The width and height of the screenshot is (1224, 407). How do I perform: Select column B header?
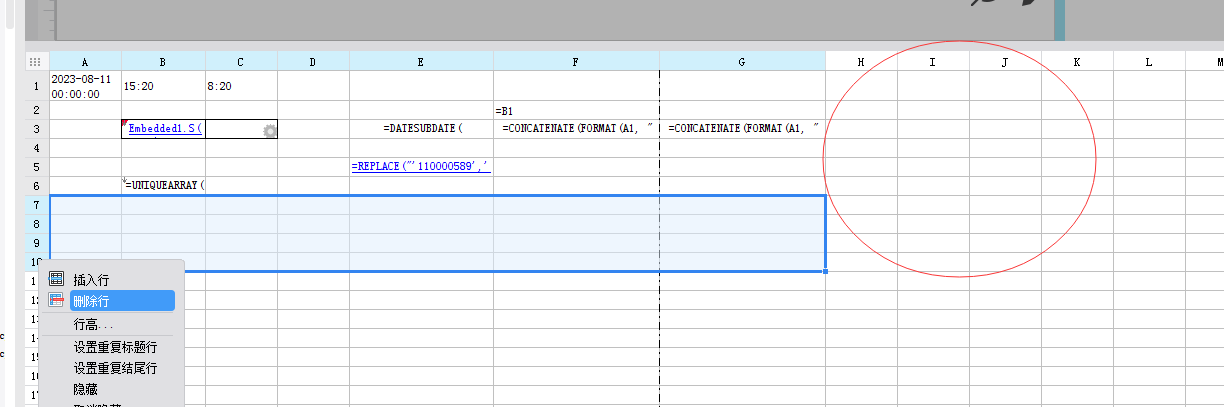[163, 62]
